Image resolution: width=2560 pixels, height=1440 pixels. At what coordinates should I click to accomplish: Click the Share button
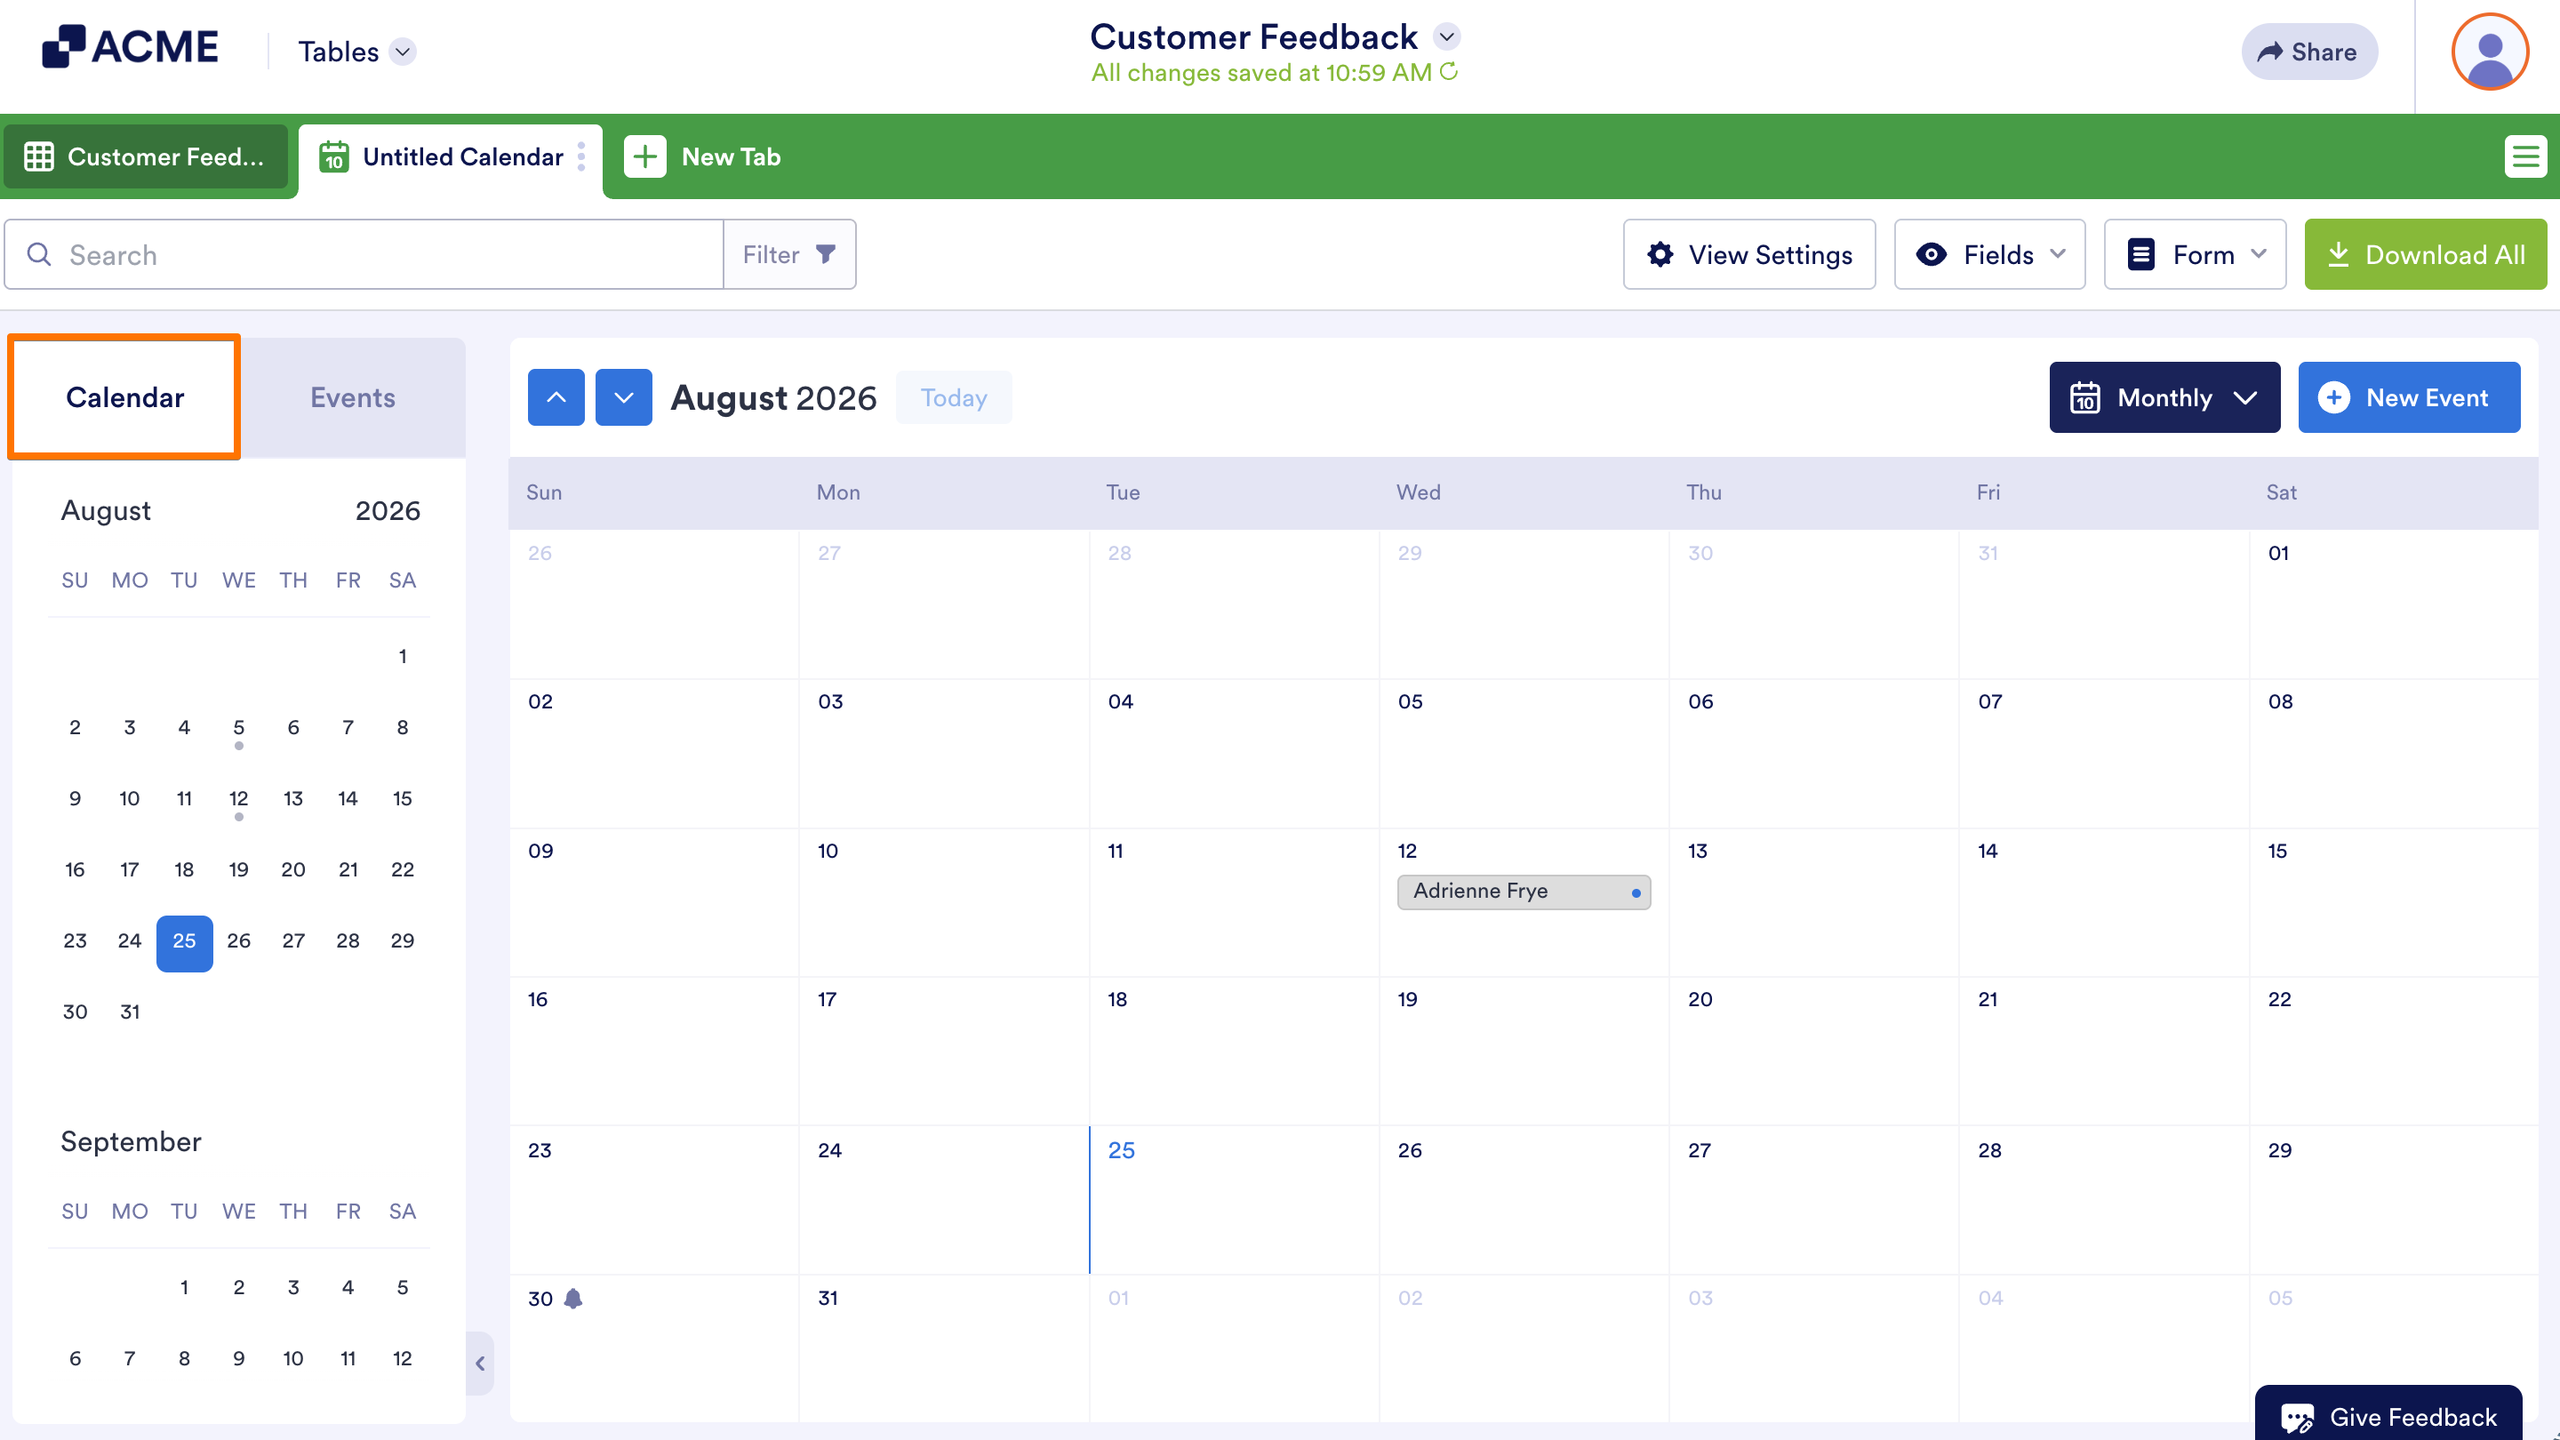(2309, 52)
